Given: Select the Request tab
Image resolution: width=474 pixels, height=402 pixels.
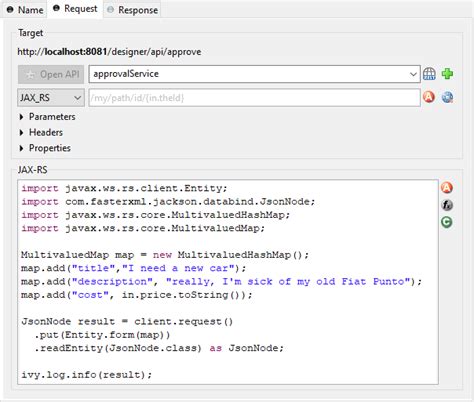Looking at the screenshot, I should [x=75, y=9].
